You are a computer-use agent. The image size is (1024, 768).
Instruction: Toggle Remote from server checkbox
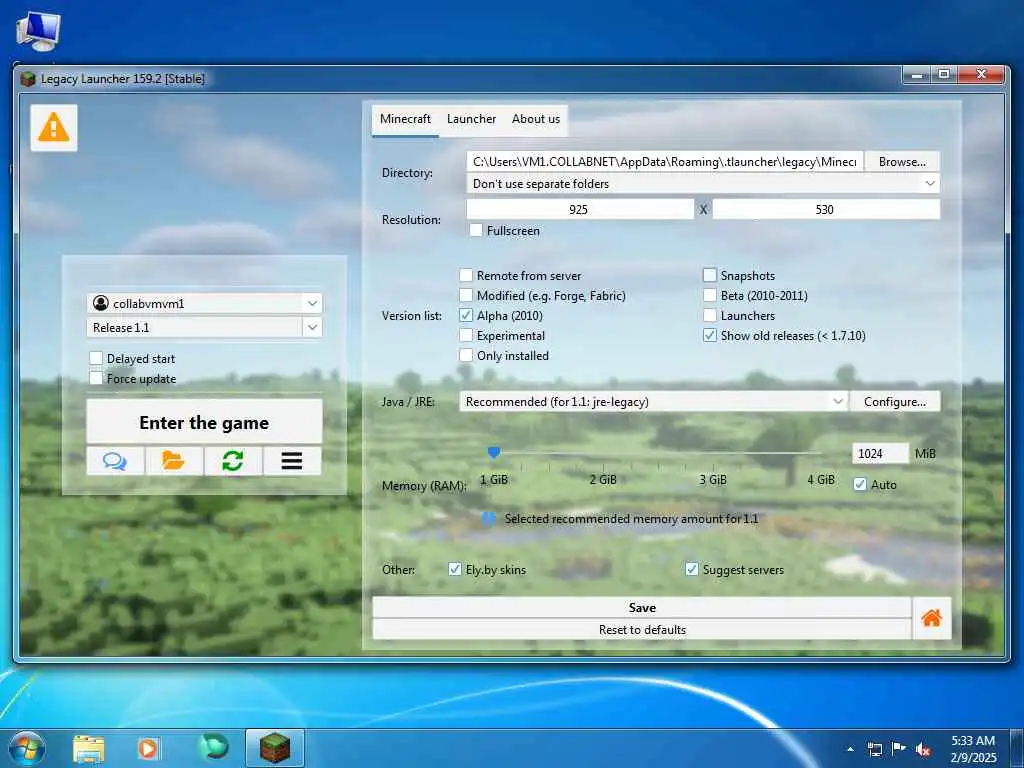pyautogui.click(x=466, y=275)
